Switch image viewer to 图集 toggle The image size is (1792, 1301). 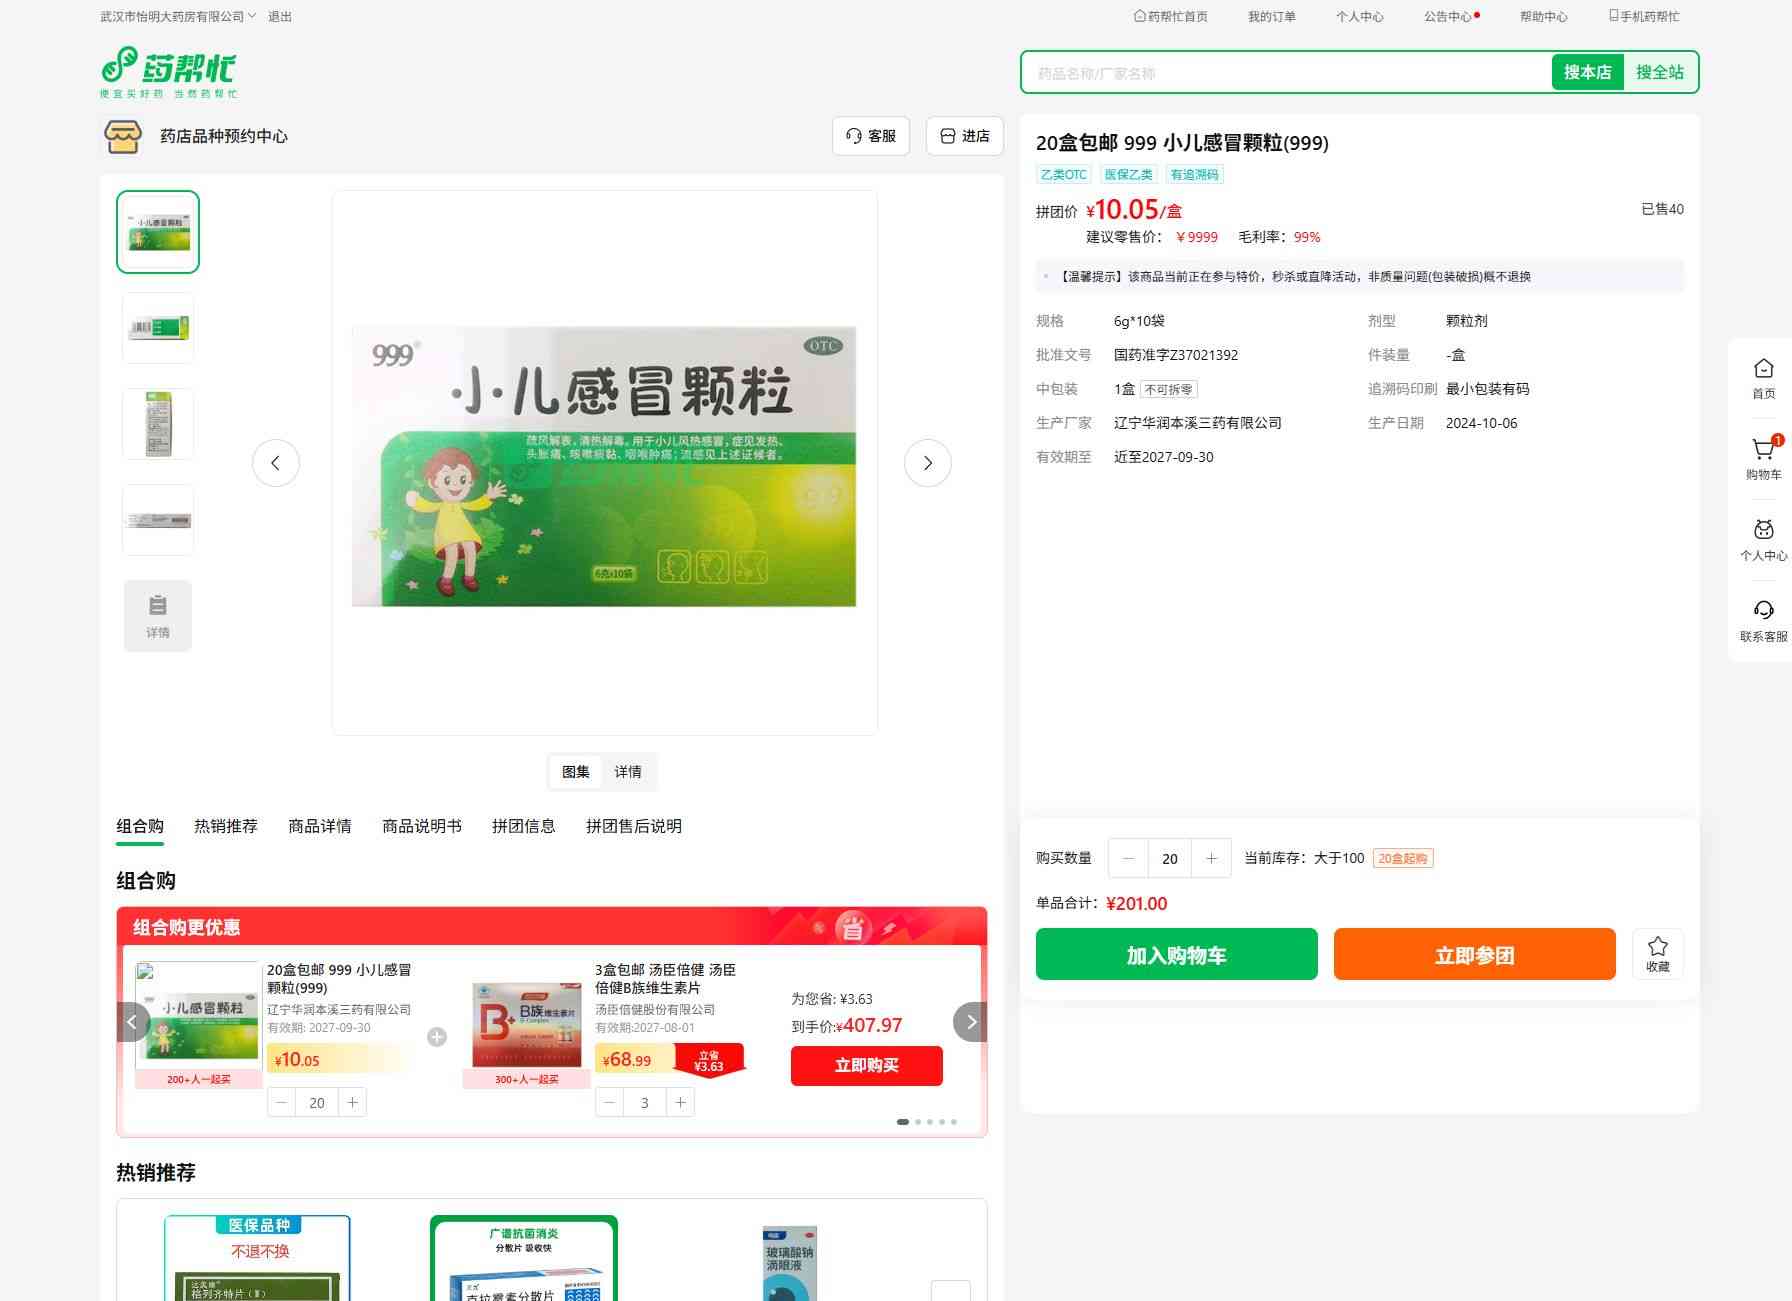tap(576, 772)
